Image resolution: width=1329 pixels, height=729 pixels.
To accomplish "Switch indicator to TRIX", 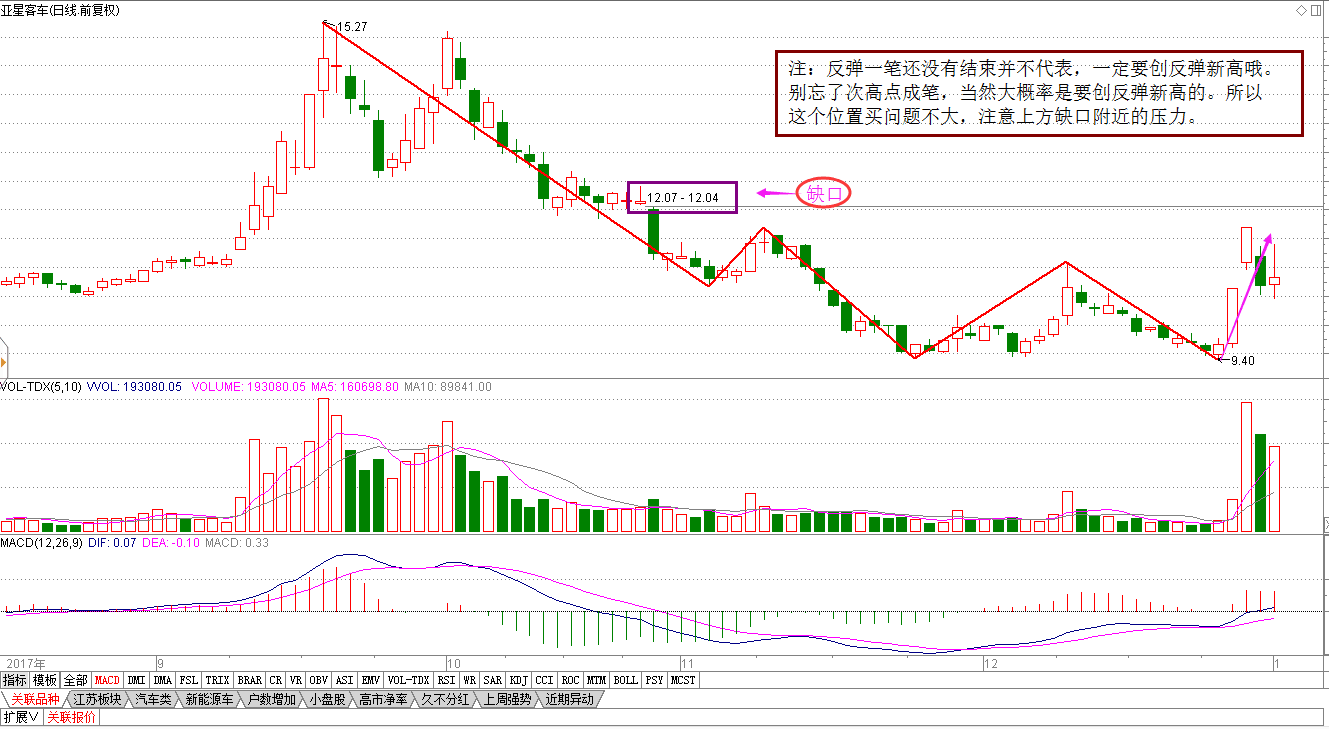I will [217, 680].
